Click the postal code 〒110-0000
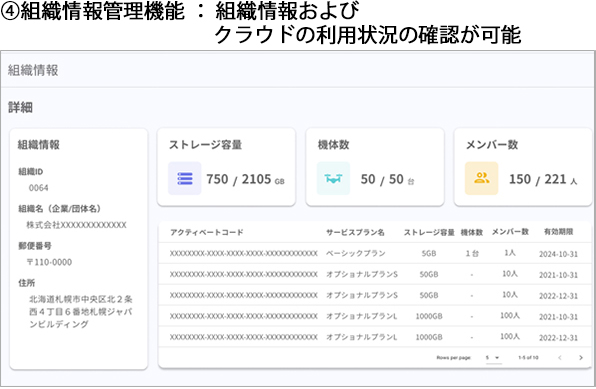The width and height of the screenshot is (596, 389). pyautogui.click(x=49, y=262)
